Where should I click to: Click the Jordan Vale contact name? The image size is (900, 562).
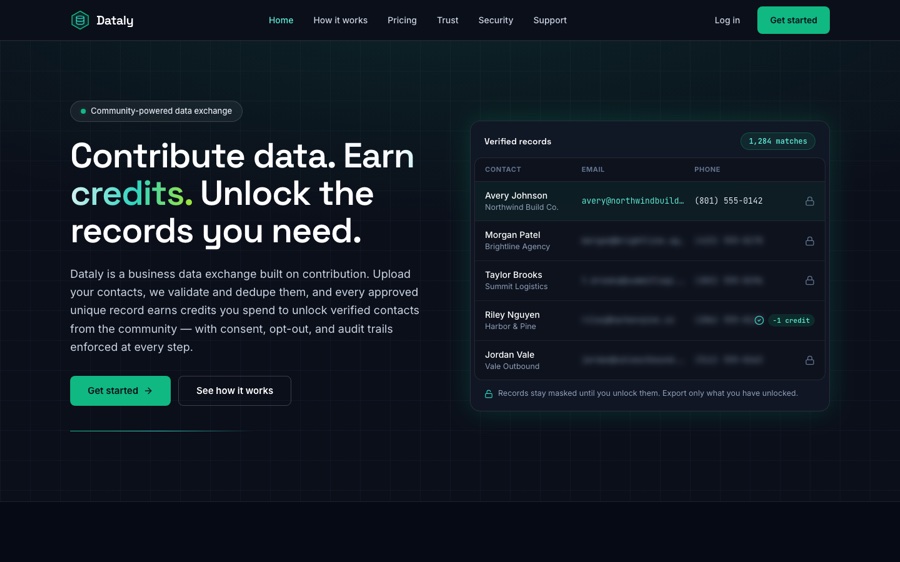click(x=510, y=355)
